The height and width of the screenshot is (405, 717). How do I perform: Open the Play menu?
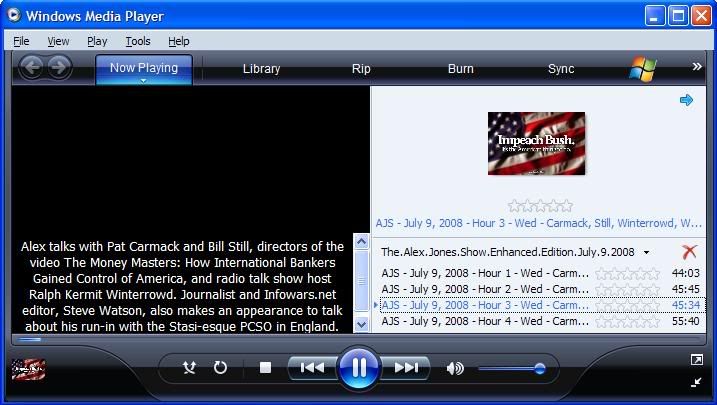pos(97,41)
